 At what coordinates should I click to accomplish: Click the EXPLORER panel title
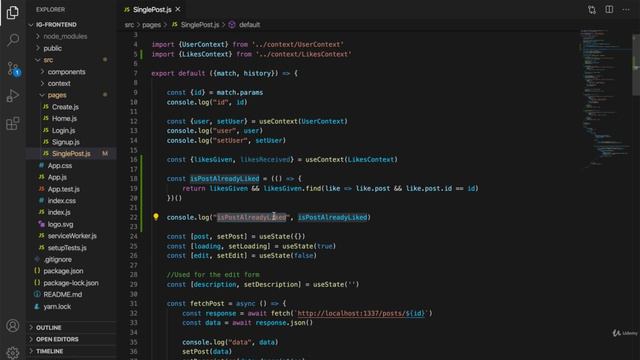50,9
